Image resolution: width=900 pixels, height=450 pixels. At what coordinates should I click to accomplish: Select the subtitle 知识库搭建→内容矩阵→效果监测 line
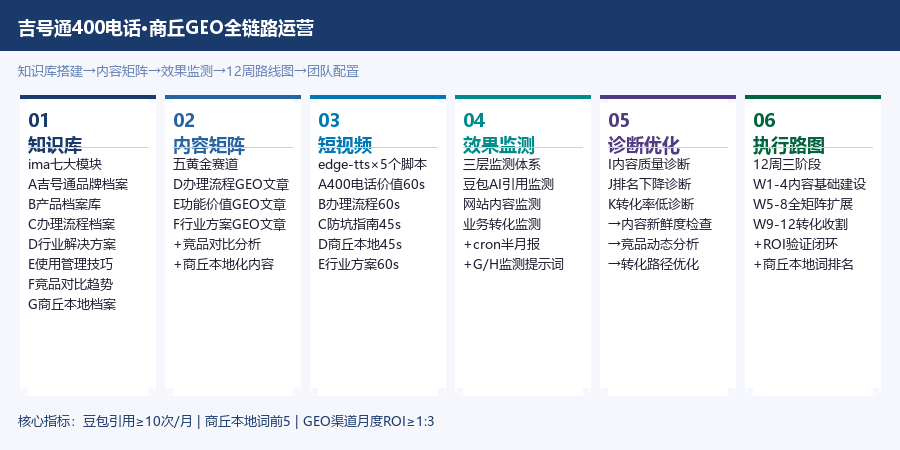pos(188,71)
